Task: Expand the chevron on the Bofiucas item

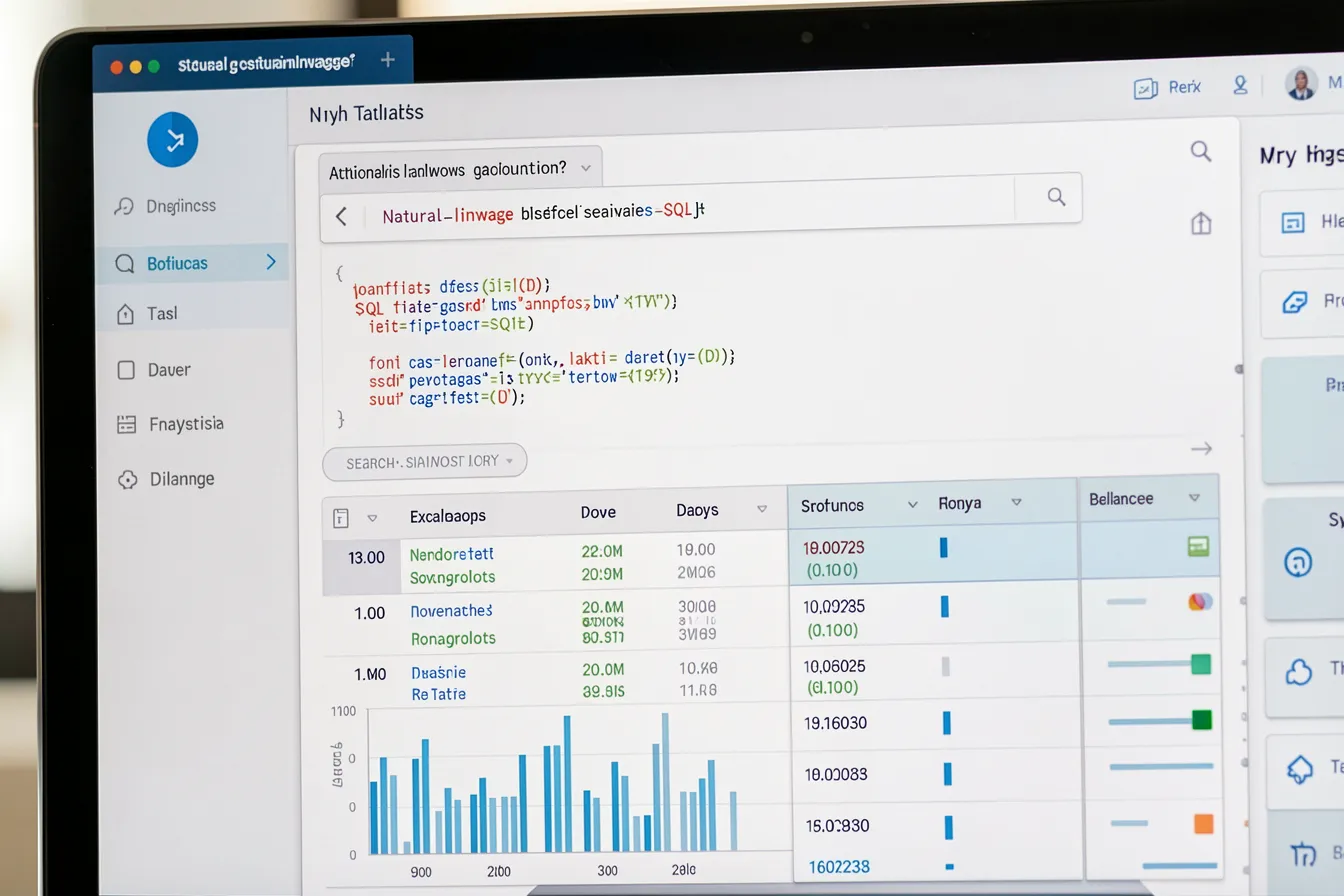Action: pyautogui.click(x=271, y=262)
